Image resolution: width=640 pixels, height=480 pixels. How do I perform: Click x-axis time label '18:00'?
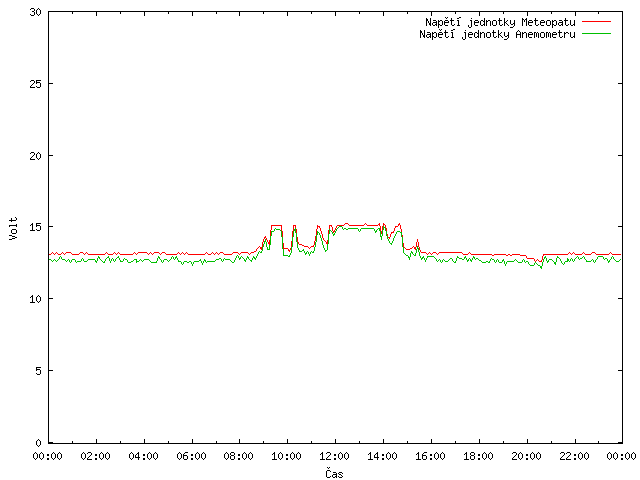478,456
